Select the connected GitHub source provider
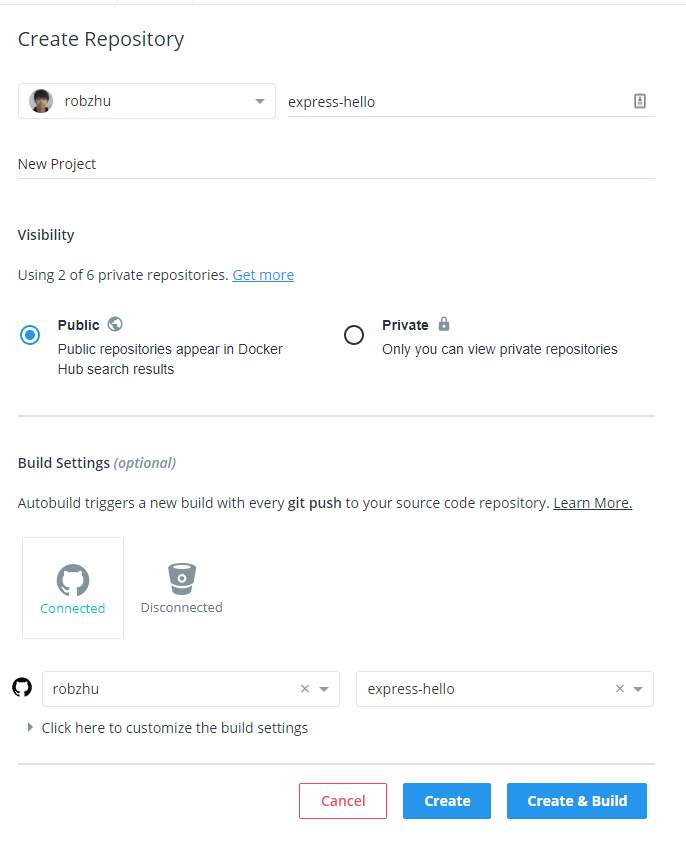 pyautogui.click(x=72, y=587)
